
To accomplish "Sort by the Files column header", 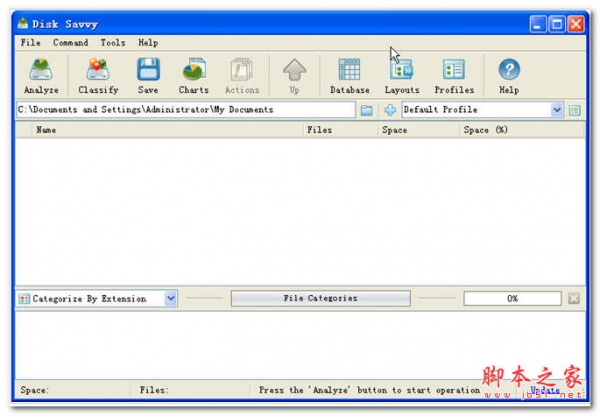I will point(341,130).
